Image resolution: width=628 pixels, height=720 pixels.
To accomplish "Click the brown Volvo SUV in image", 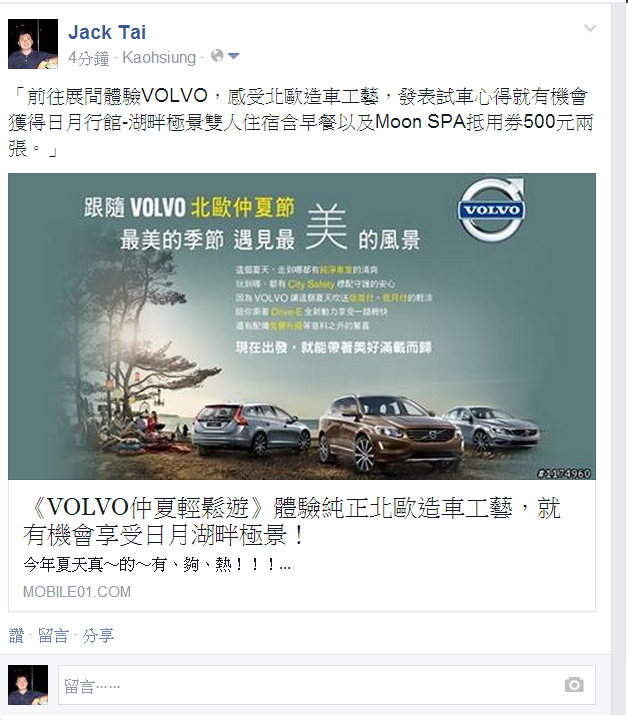I will [x=391, y=433].
